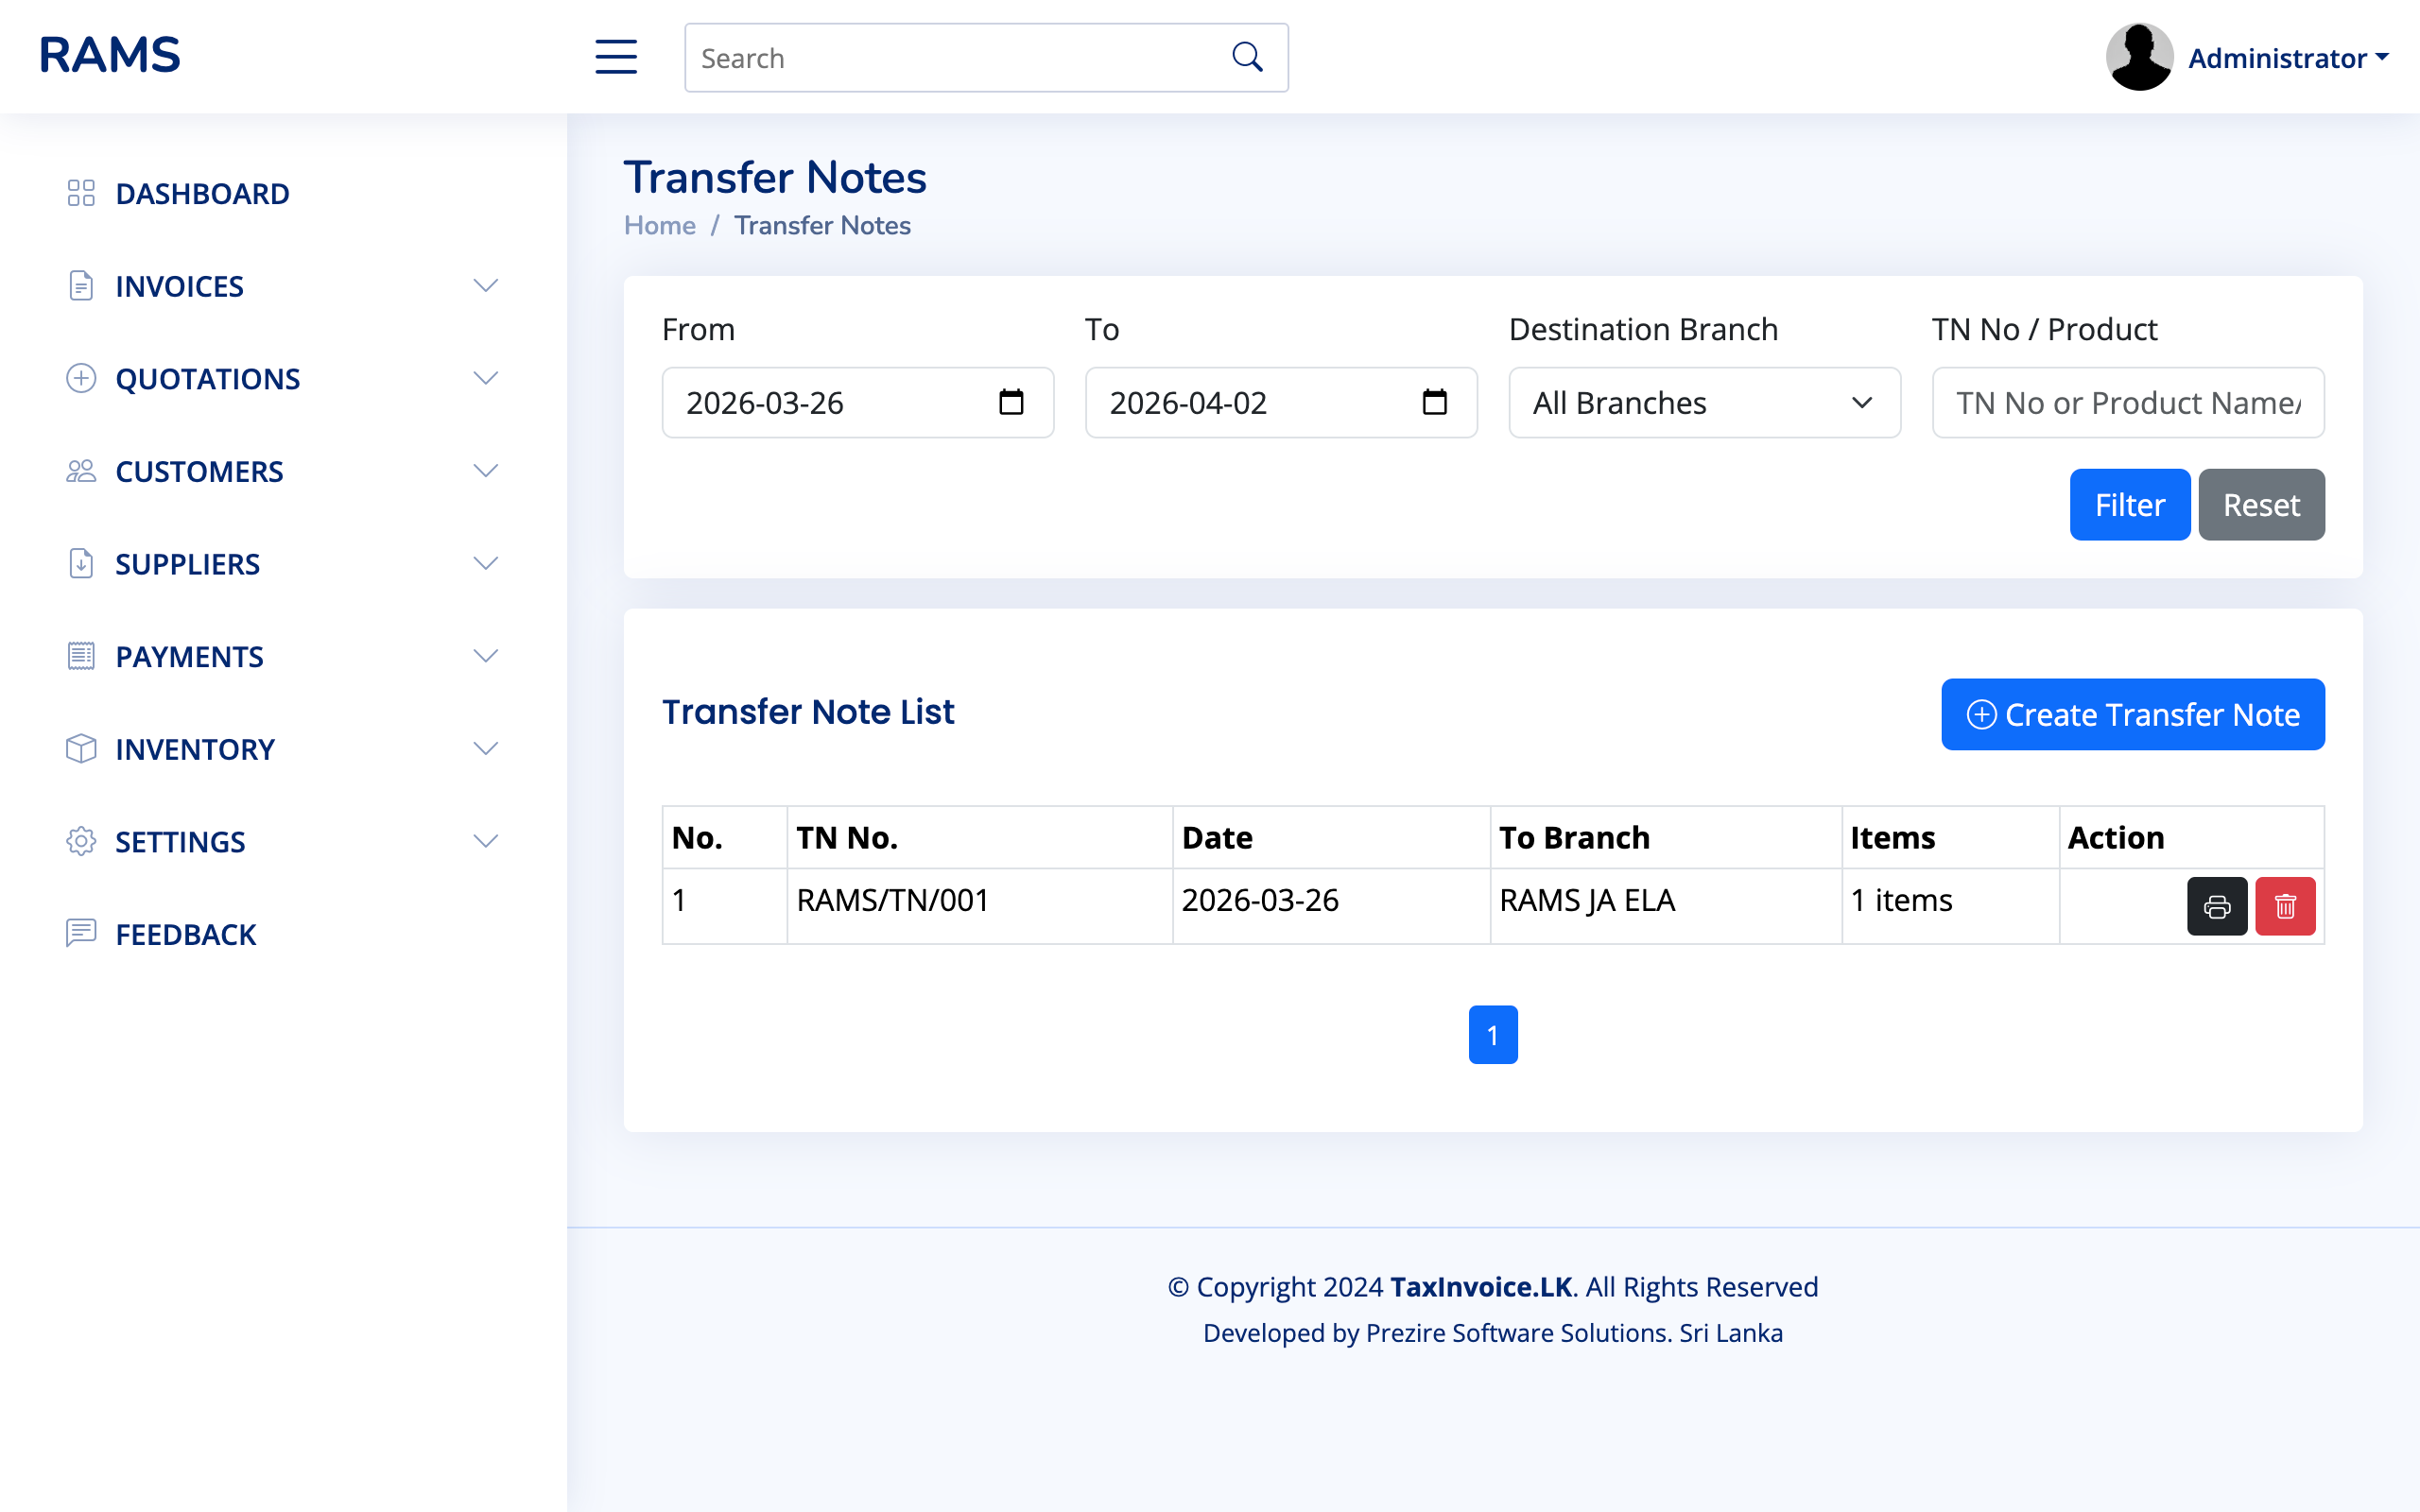
Task: Open calendar picker for To date
Action: pos(1434,402)
